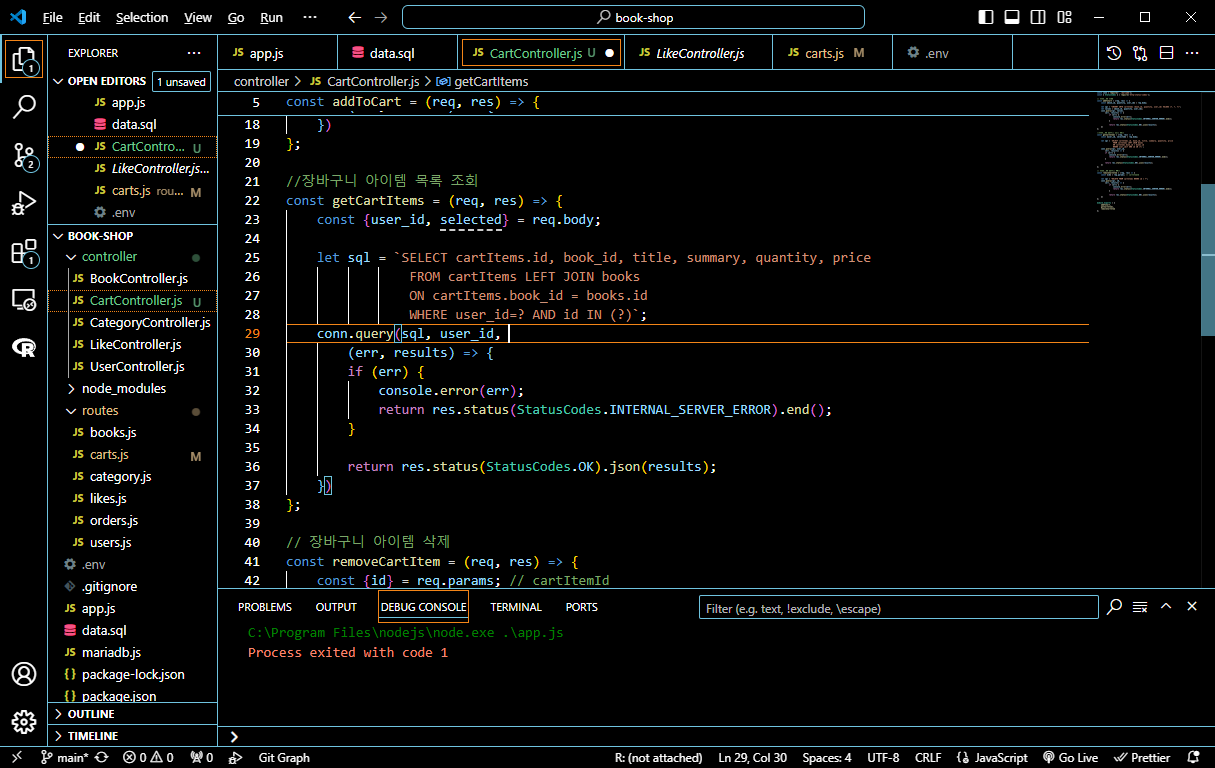
Task: Open the file history timeline icon
Action: pyautogui.click(x=1114, y=53)
